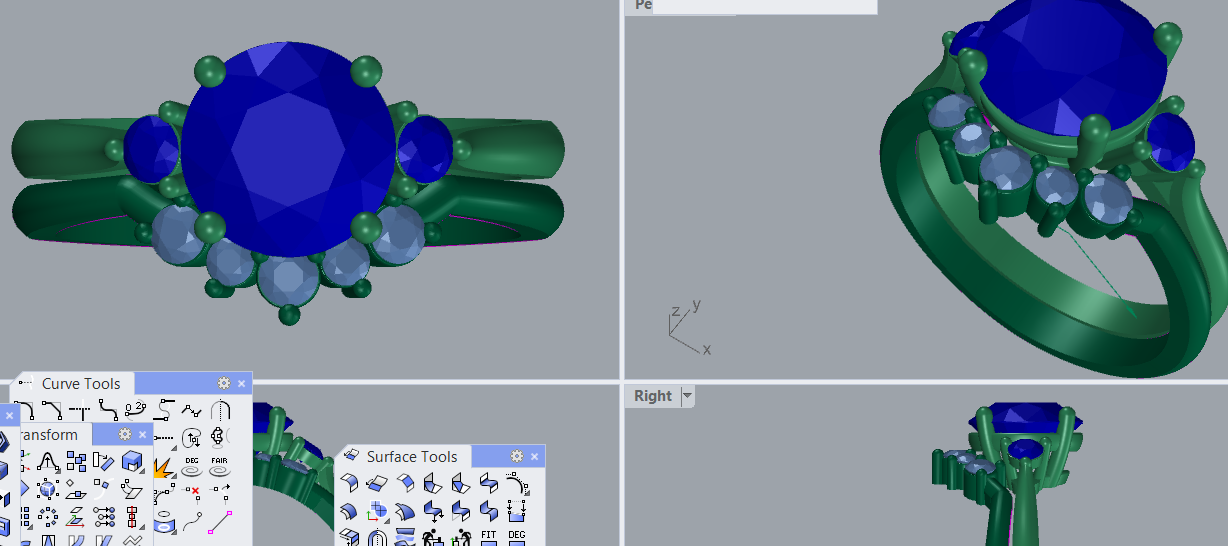Open Transform panel gear settings
This screenshot has width=1228, height=546.
pos(125,434)
